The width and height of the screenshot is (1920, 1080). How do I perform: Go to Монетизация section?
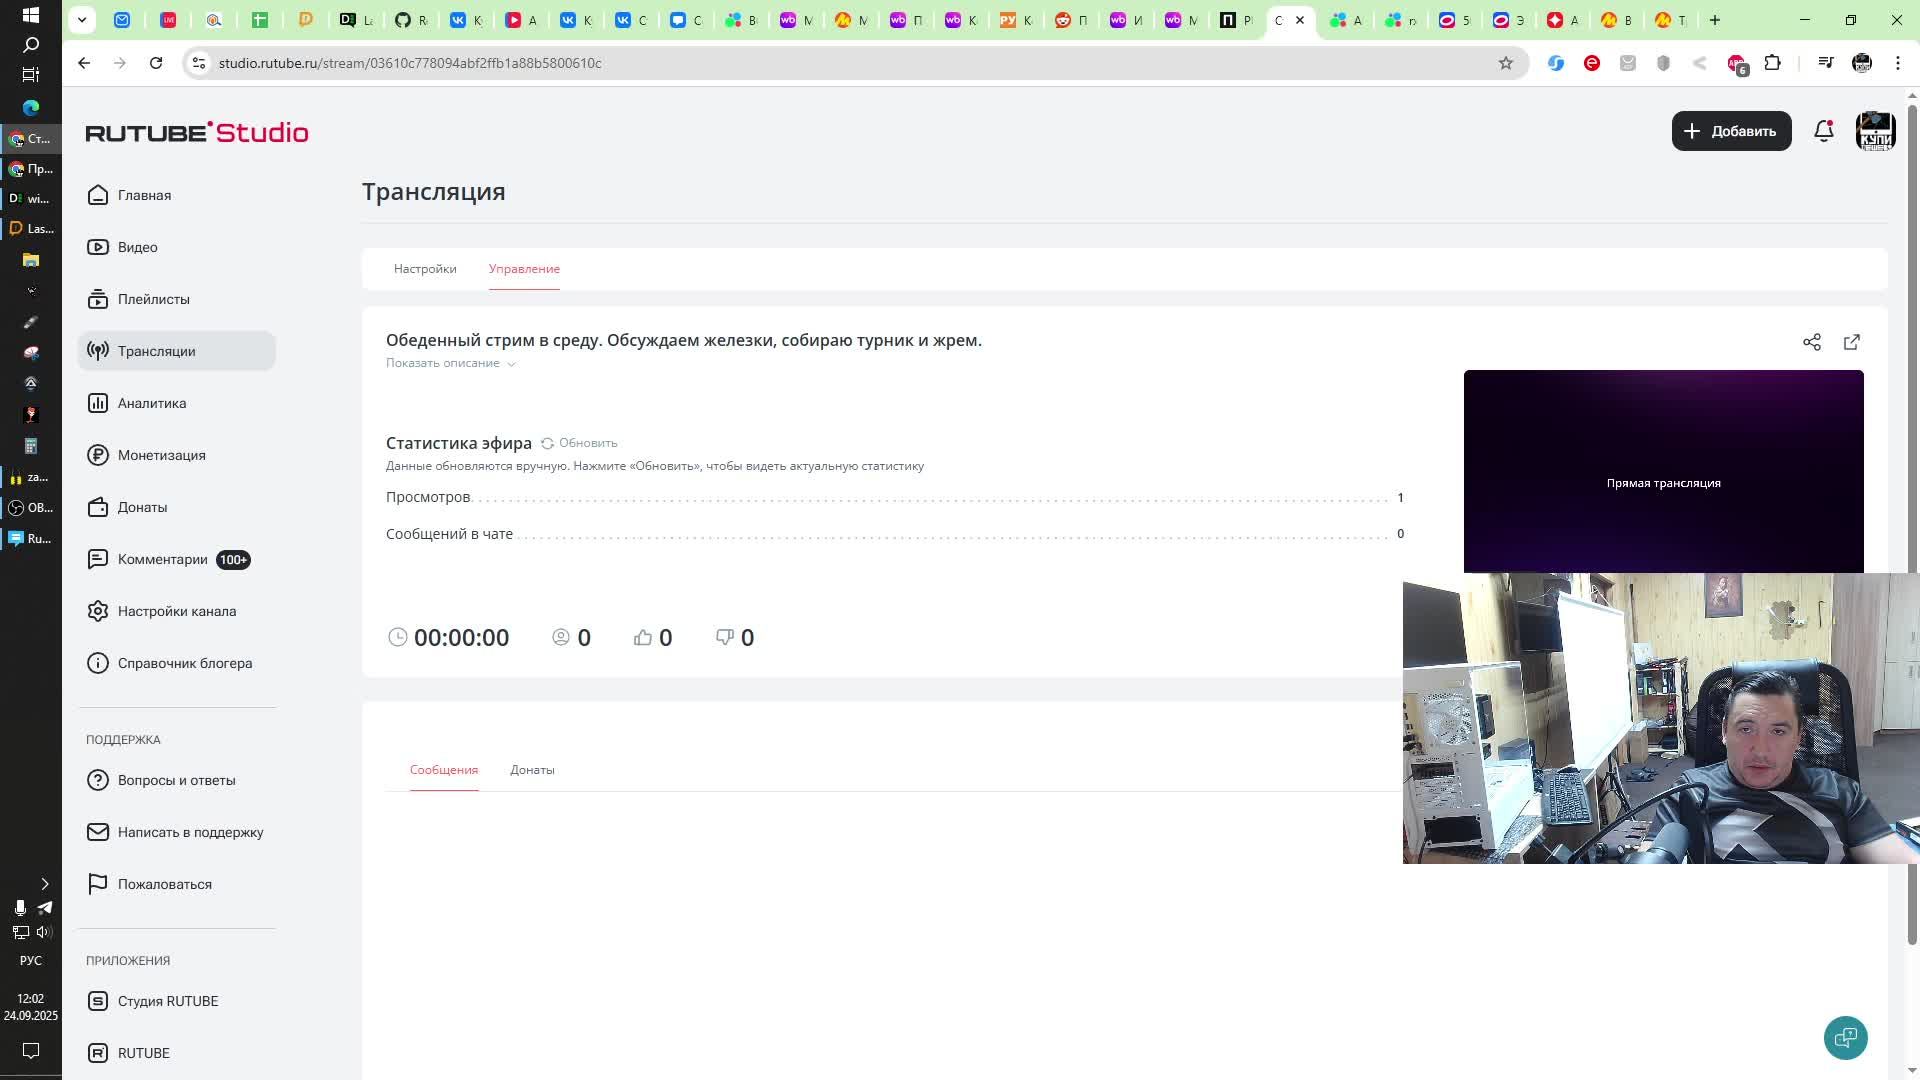click(x=161, y=455)
